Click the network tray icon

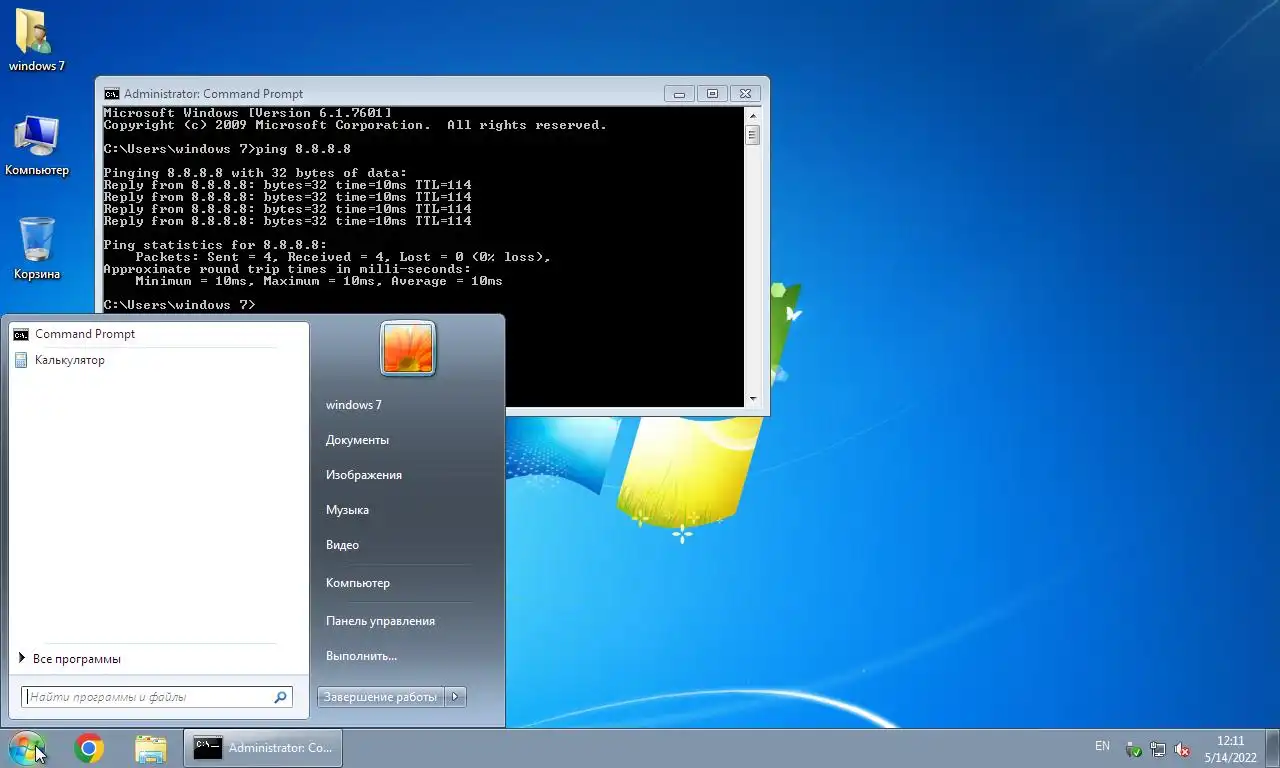pos(1158,749)
